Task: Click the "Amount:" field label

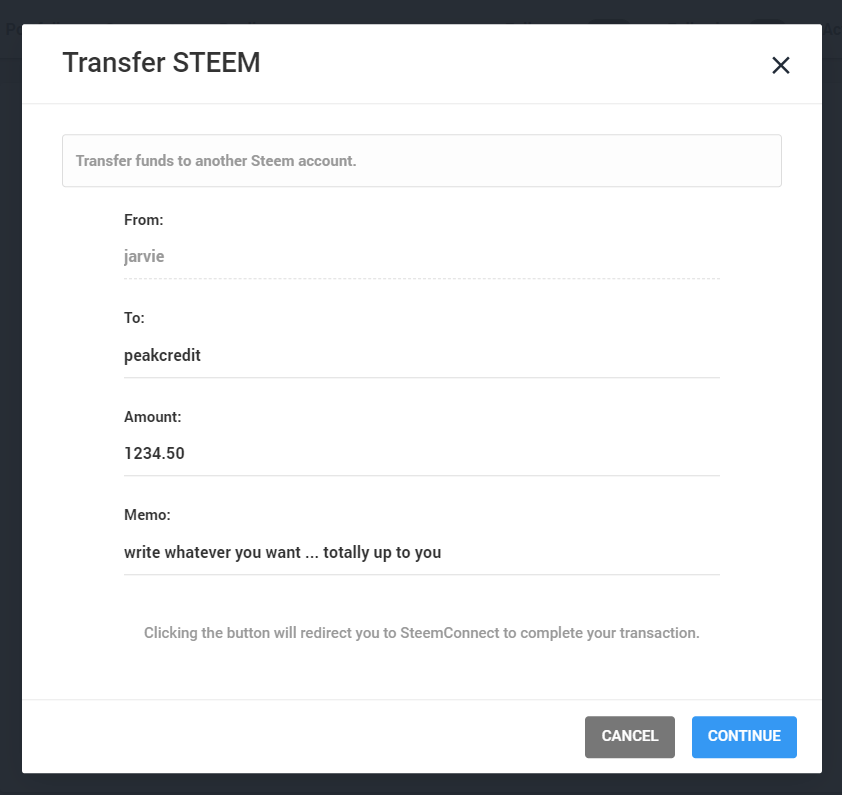Action: [152, 417]
